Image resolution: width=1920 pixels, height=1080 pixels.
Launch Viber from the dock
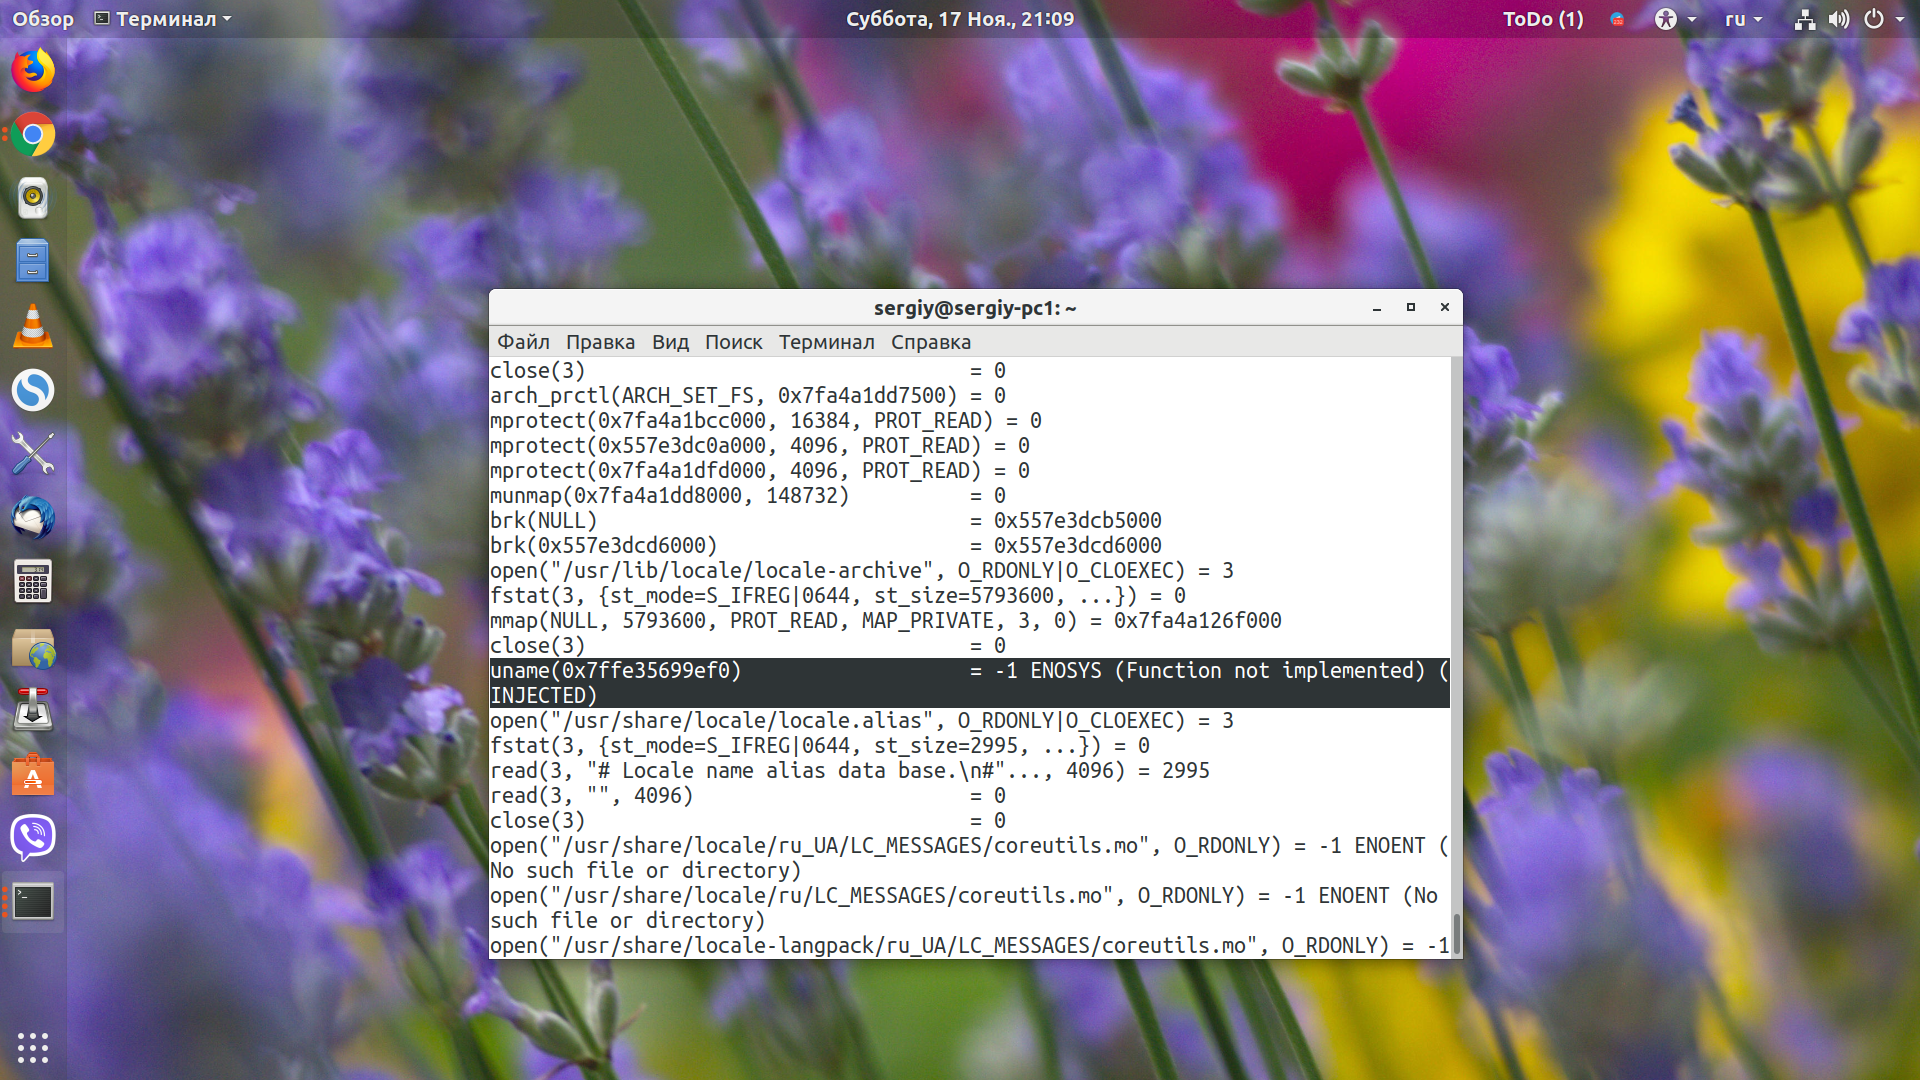click(x=33, y=838)
